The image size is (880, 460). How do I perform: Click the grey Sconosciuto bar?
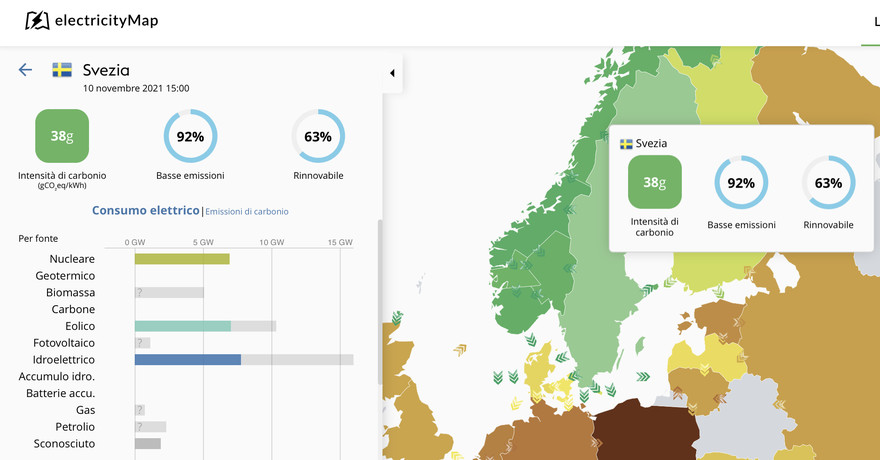(148, 444)
